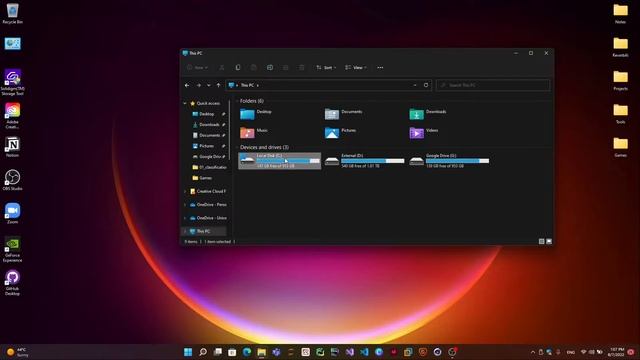Click the Search This PC field
This screenshot has width=640, height=360.
pos(493,85)
